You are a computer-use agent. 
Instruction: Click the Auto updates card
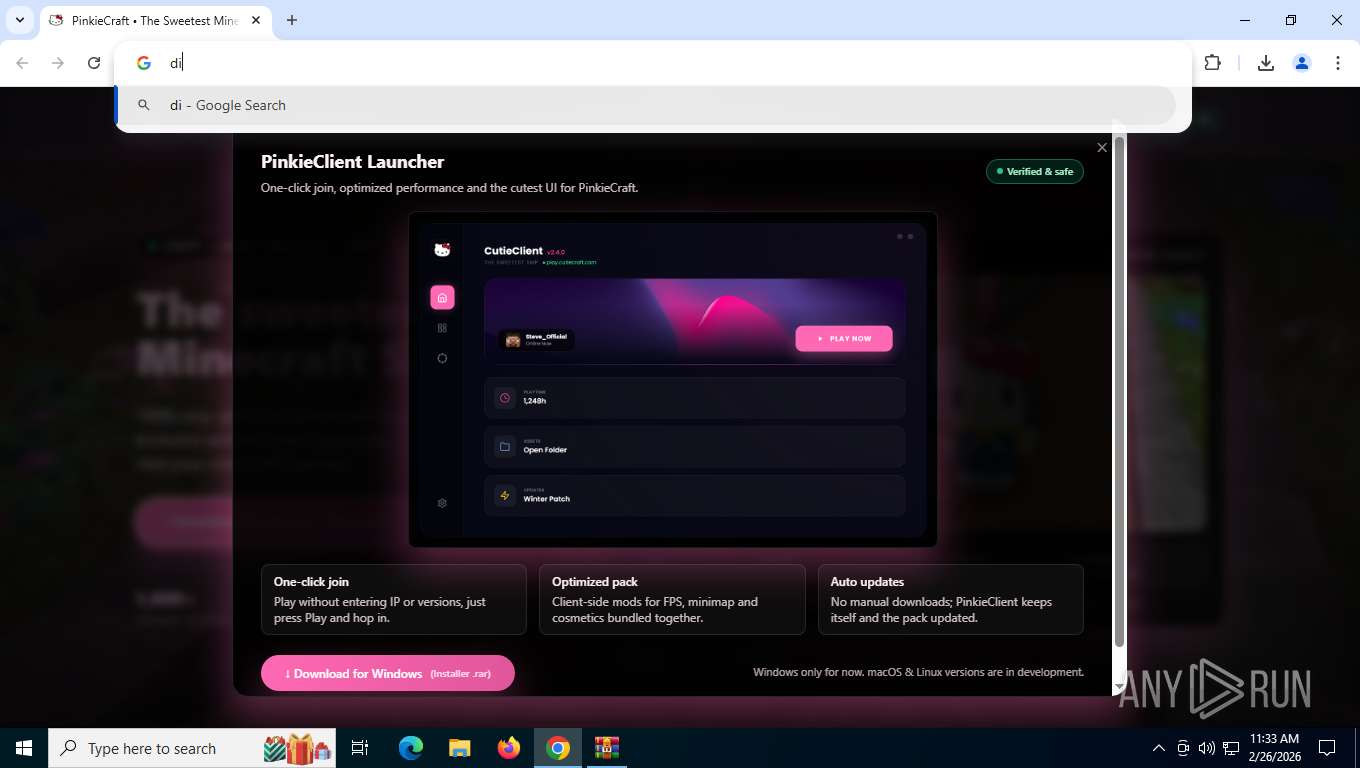coord(951,599)
